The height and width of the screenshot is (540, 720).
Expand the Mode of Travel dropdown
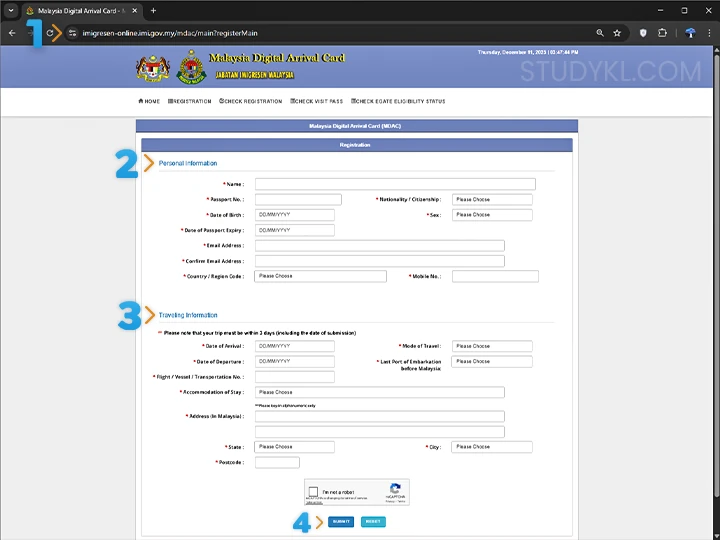(x=492, y=346)
